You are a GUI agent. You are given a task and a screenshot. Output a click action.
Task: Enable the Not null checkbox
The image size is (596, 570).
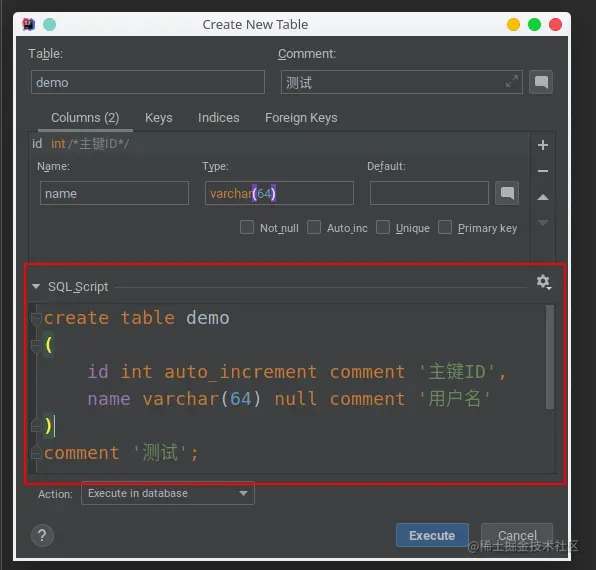247,227
